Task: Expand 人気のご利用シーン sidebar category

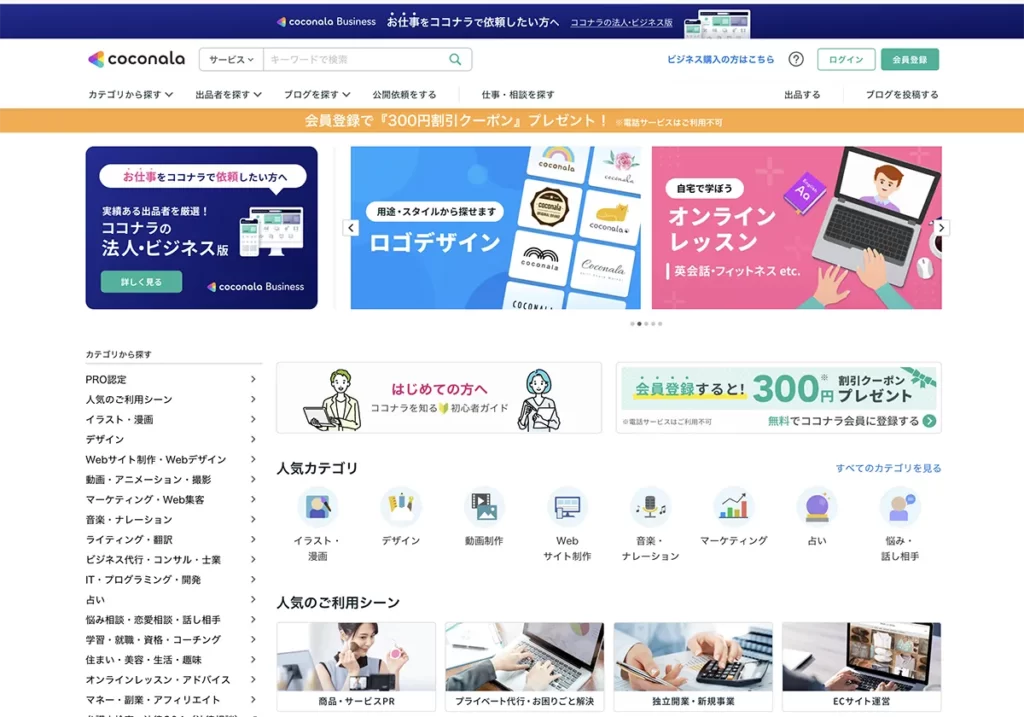Action: pyautogui.click(x=171, y=400)
